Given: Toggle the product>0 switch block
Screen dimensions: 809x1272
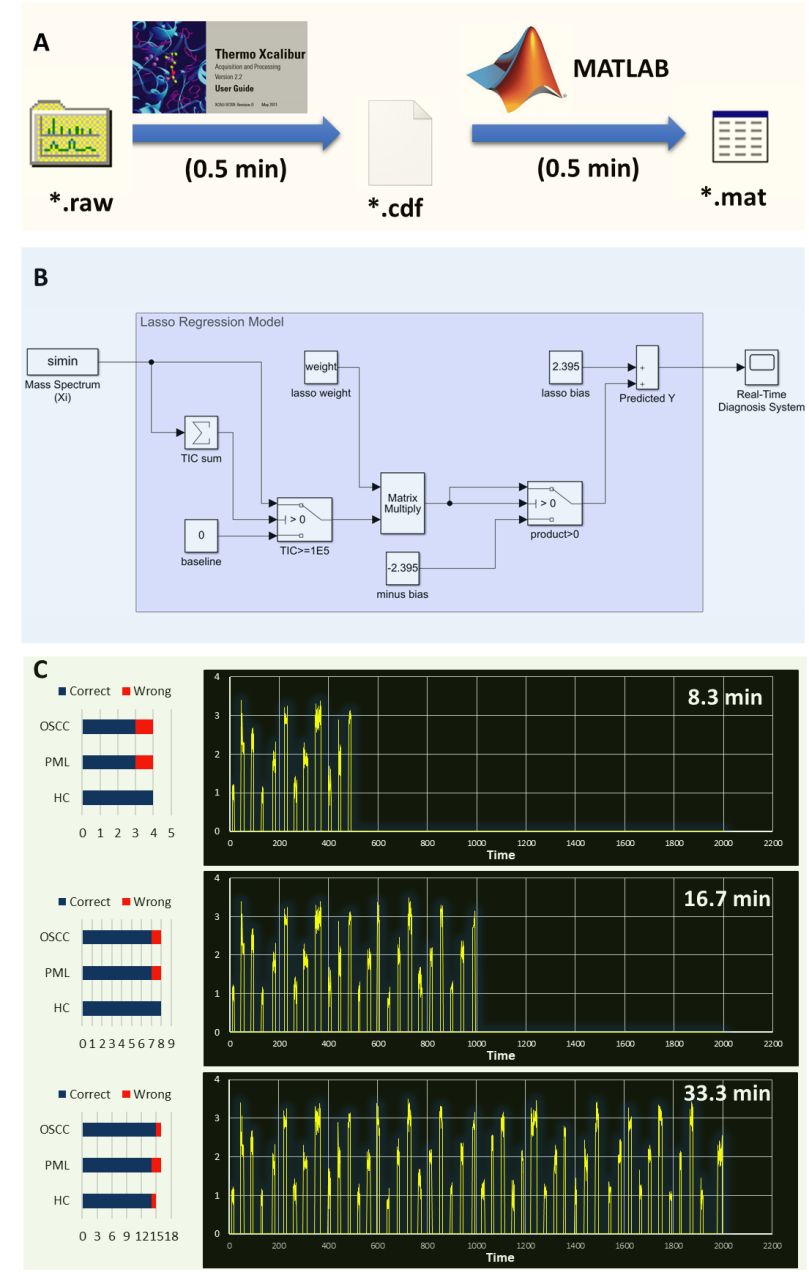Looking at the screenshot, I should tap(556, 502).
